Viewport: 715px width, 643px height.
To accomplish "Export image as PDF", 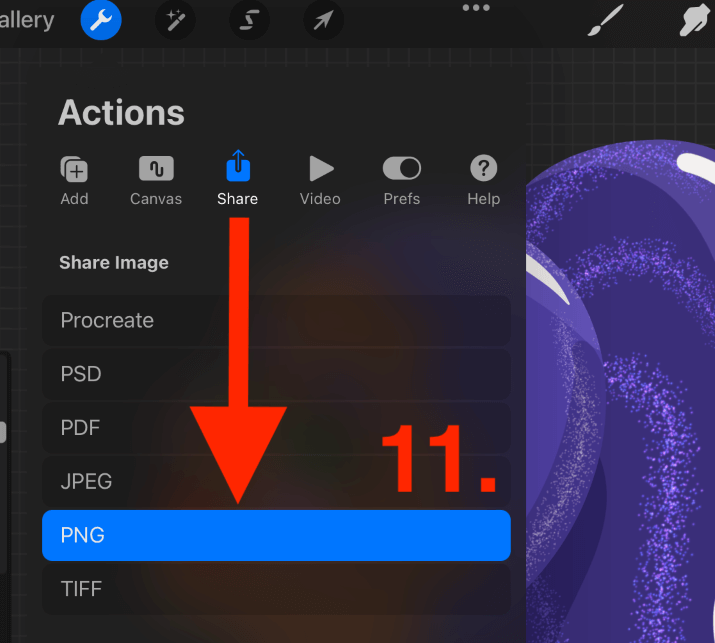I will tap(276, 428).
